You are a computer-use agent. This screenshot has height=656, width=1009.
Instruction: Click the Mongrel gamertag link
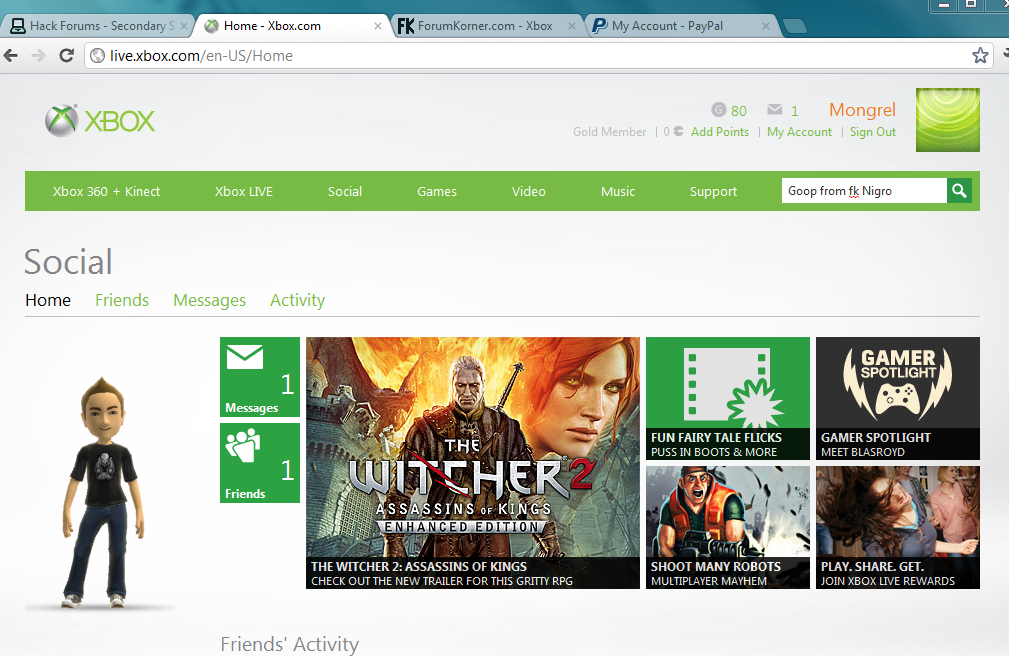(862, 110)
